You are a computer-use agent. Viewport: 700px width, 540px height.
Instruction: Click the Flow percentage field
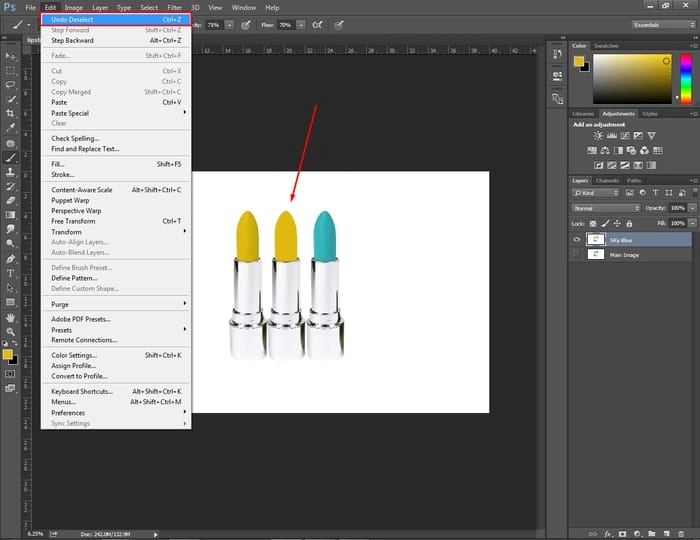tap(286, 25)
